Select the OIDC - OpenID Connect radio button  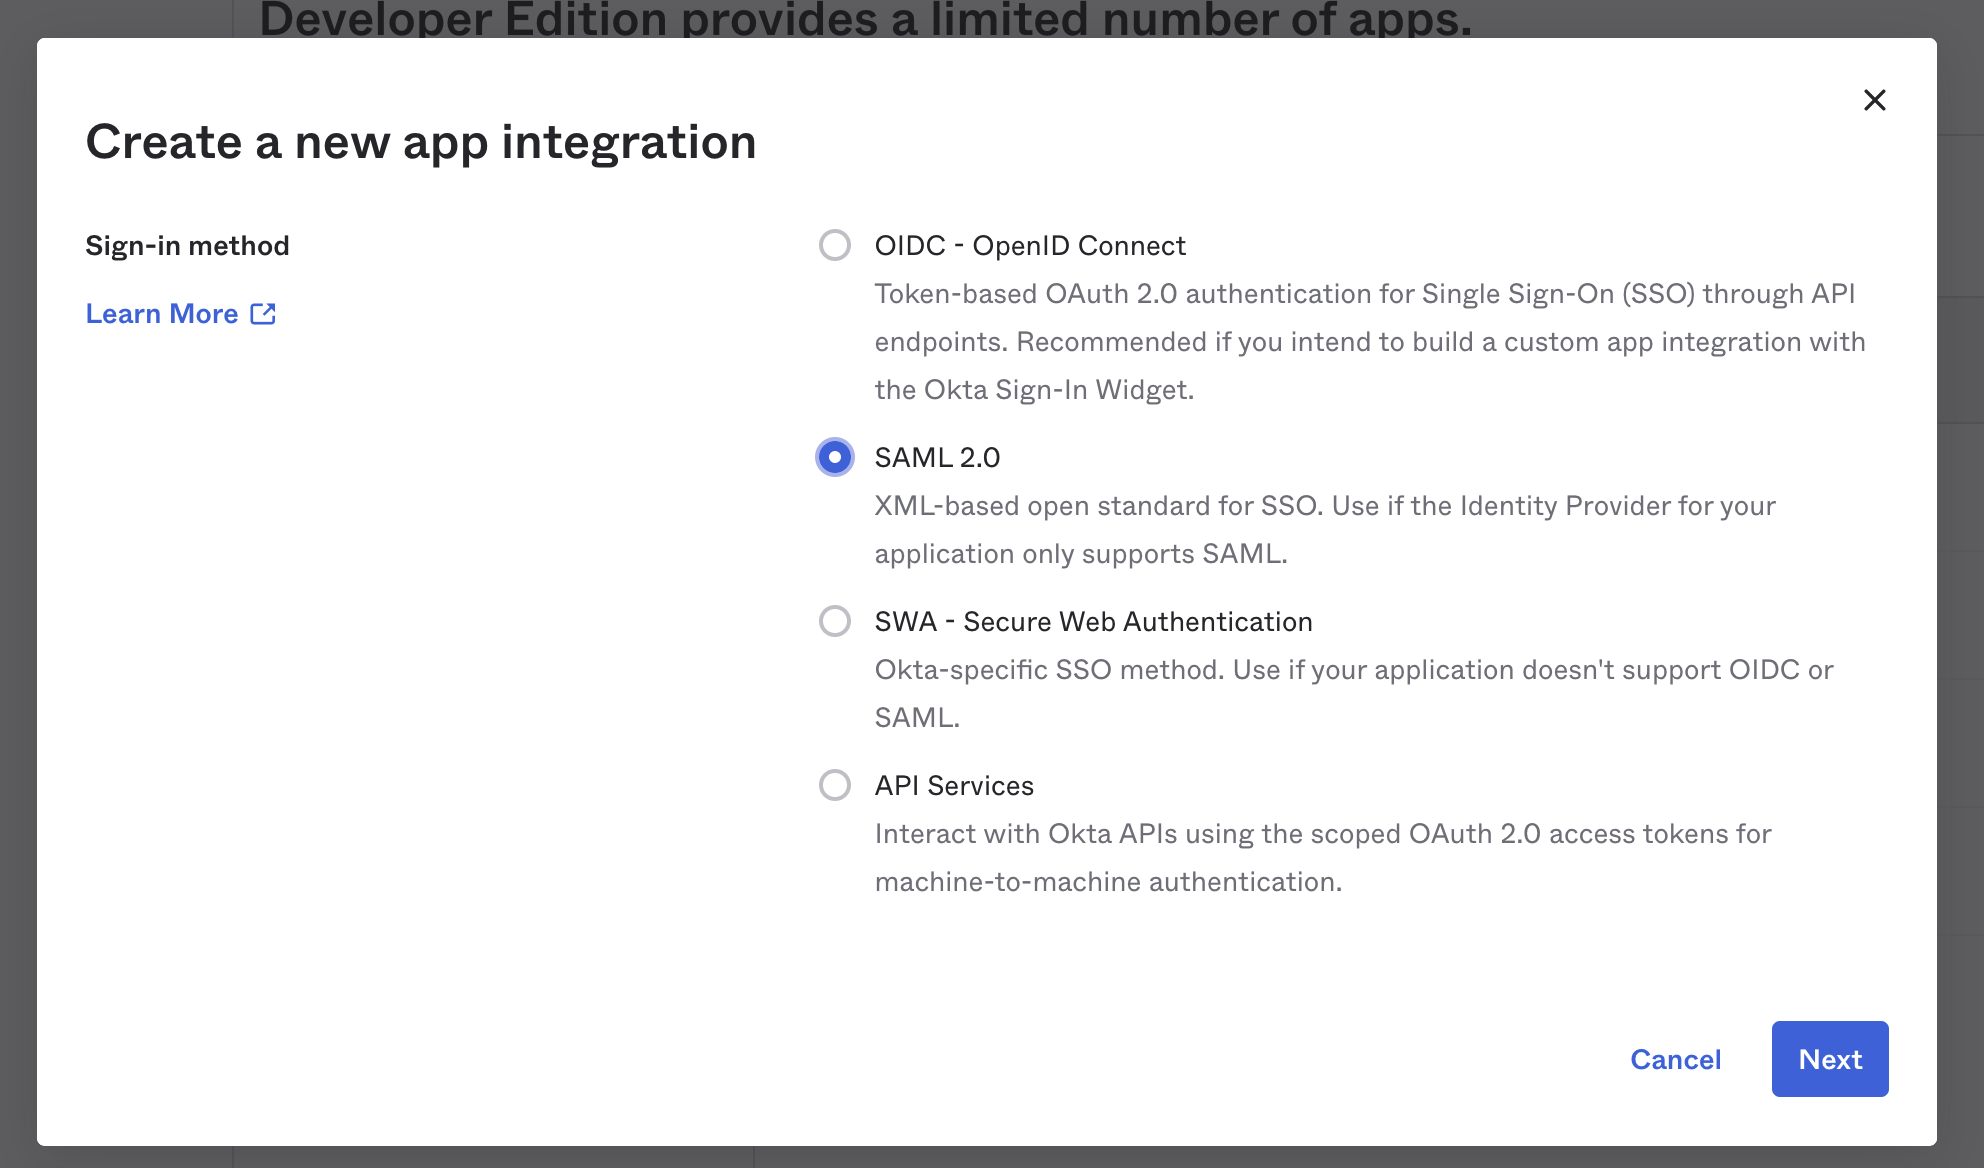pyautogui.click(x=835, y=245)
